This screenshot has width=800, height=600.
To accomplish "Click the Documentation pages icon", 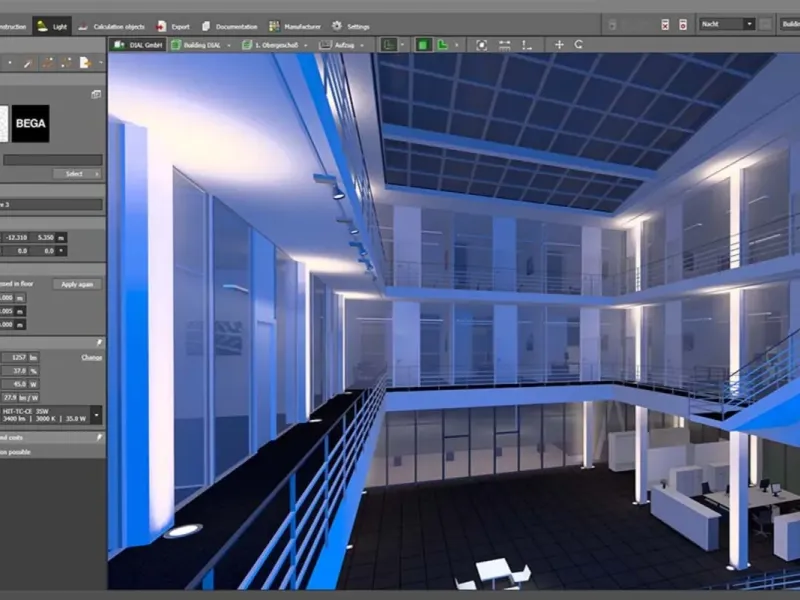I will click(206, 27).
